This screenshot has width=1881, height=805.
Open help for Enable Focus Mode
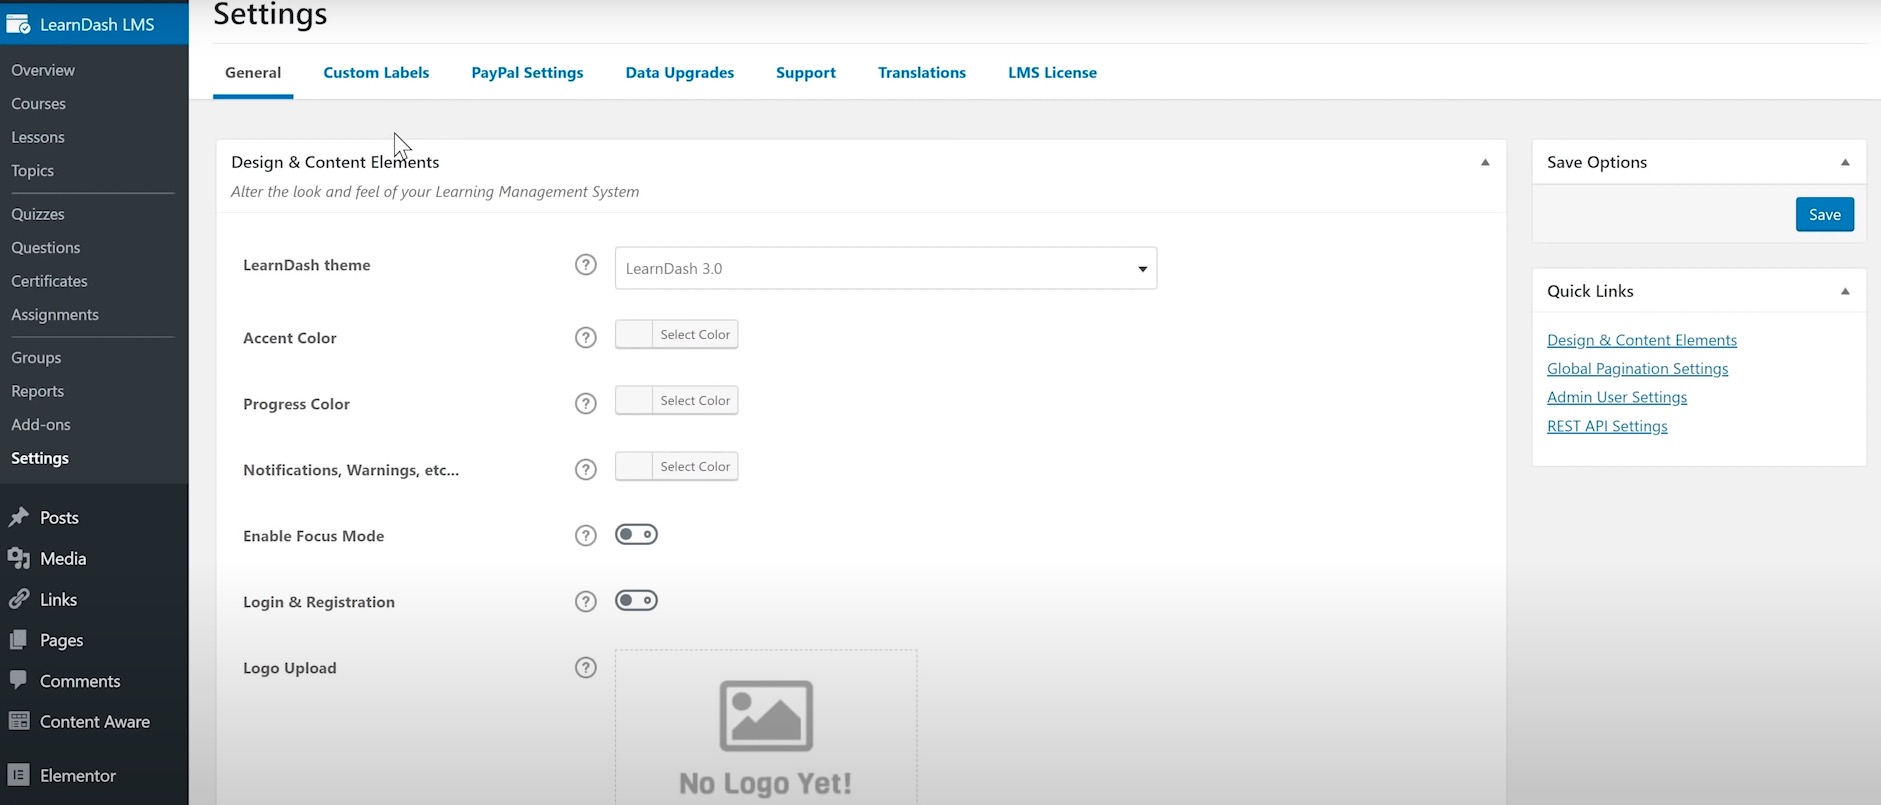pos(586,536)
